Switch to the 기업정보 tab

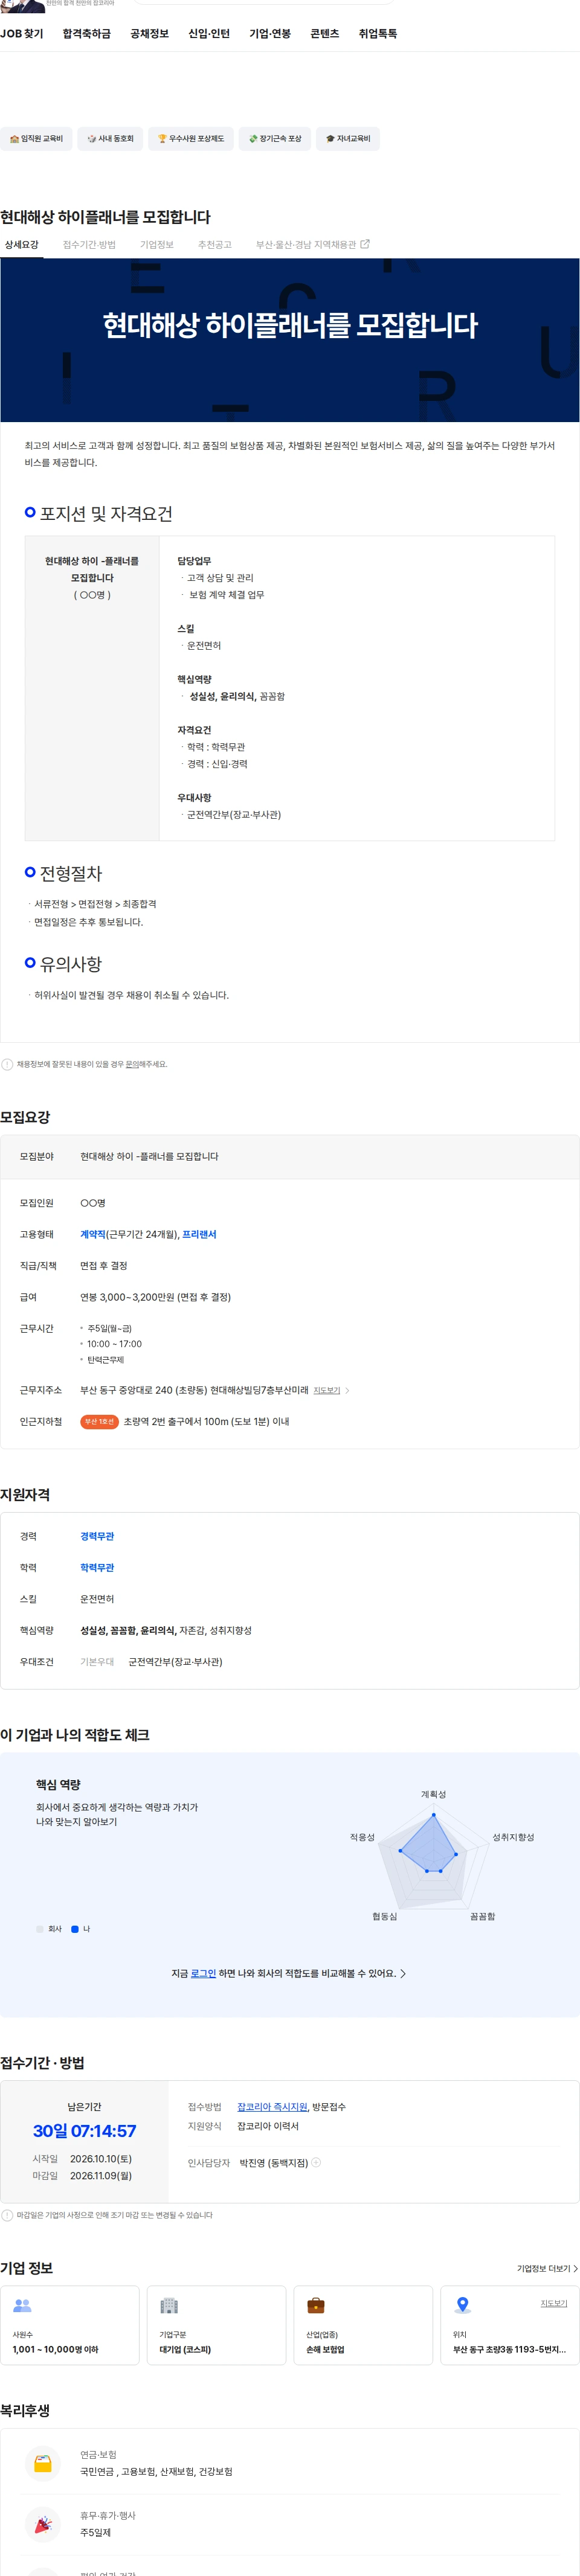point(157,245)
